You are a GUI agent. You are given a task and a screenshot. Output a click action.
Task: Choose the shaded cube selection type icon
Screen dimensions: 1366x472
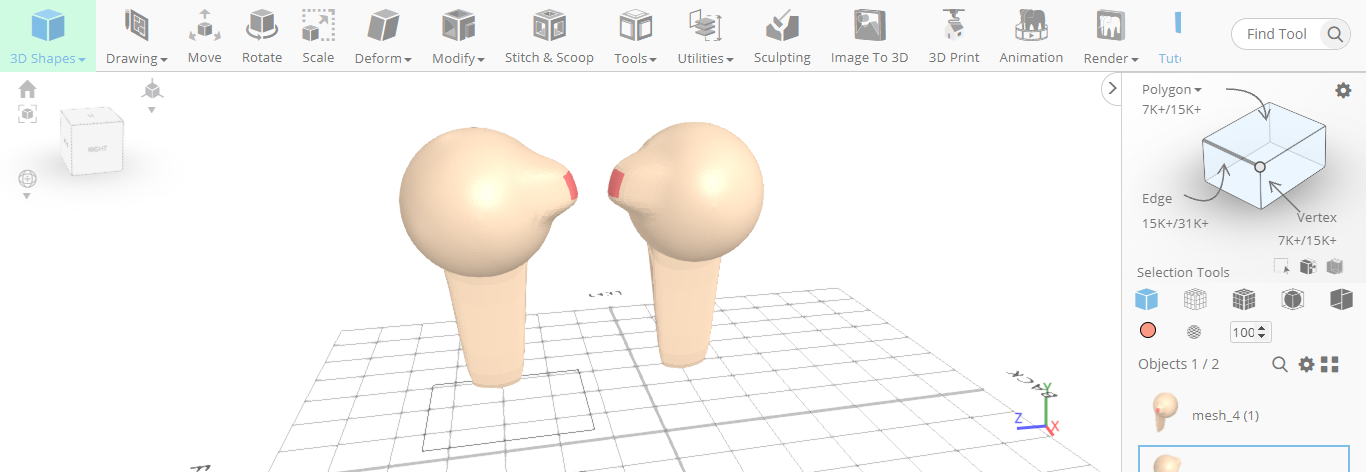click(x=1334, y=266)
